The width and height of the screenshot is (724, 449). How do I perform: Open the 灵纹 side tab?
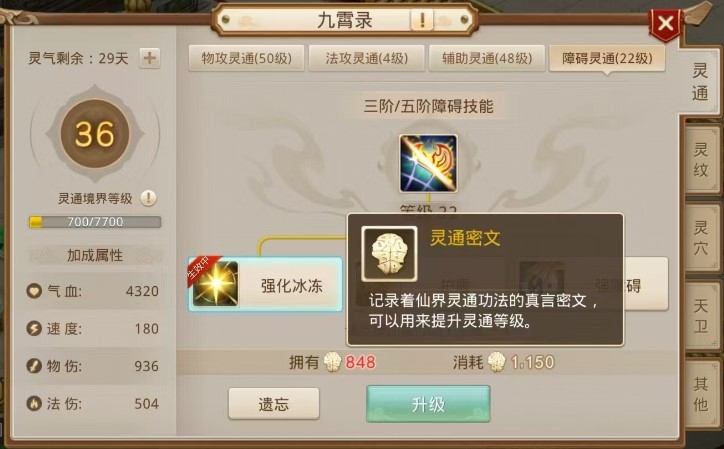[701, 160]
